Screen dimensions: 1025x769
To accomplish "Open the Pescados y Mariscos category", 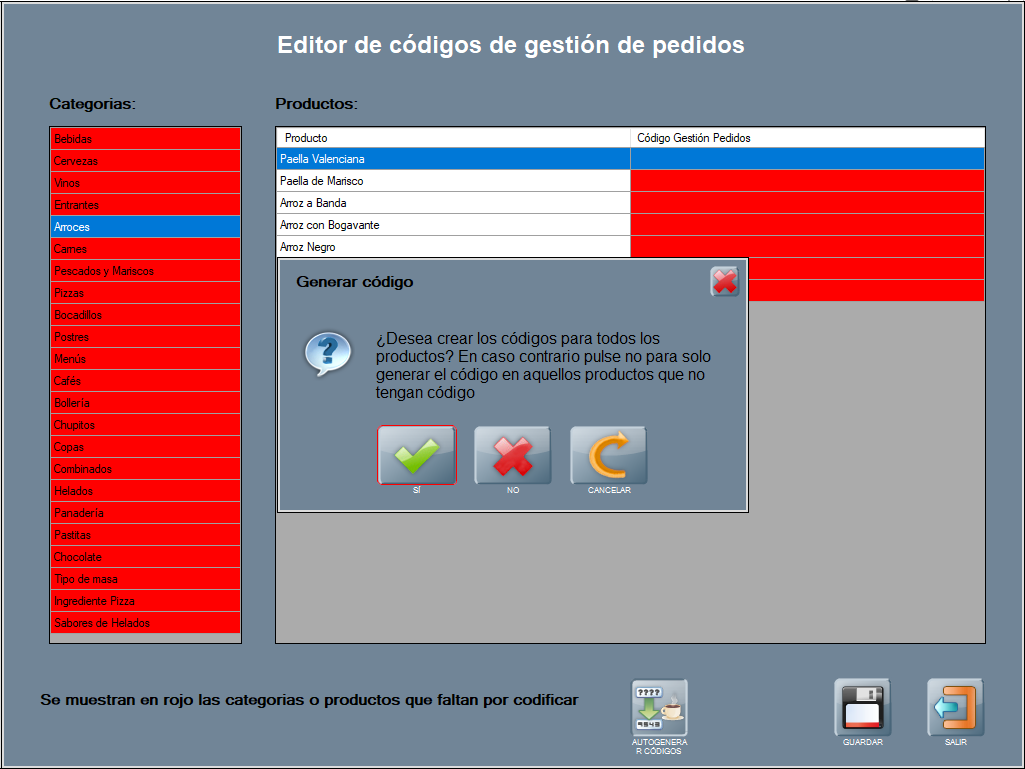I will [x=145, y=271].
